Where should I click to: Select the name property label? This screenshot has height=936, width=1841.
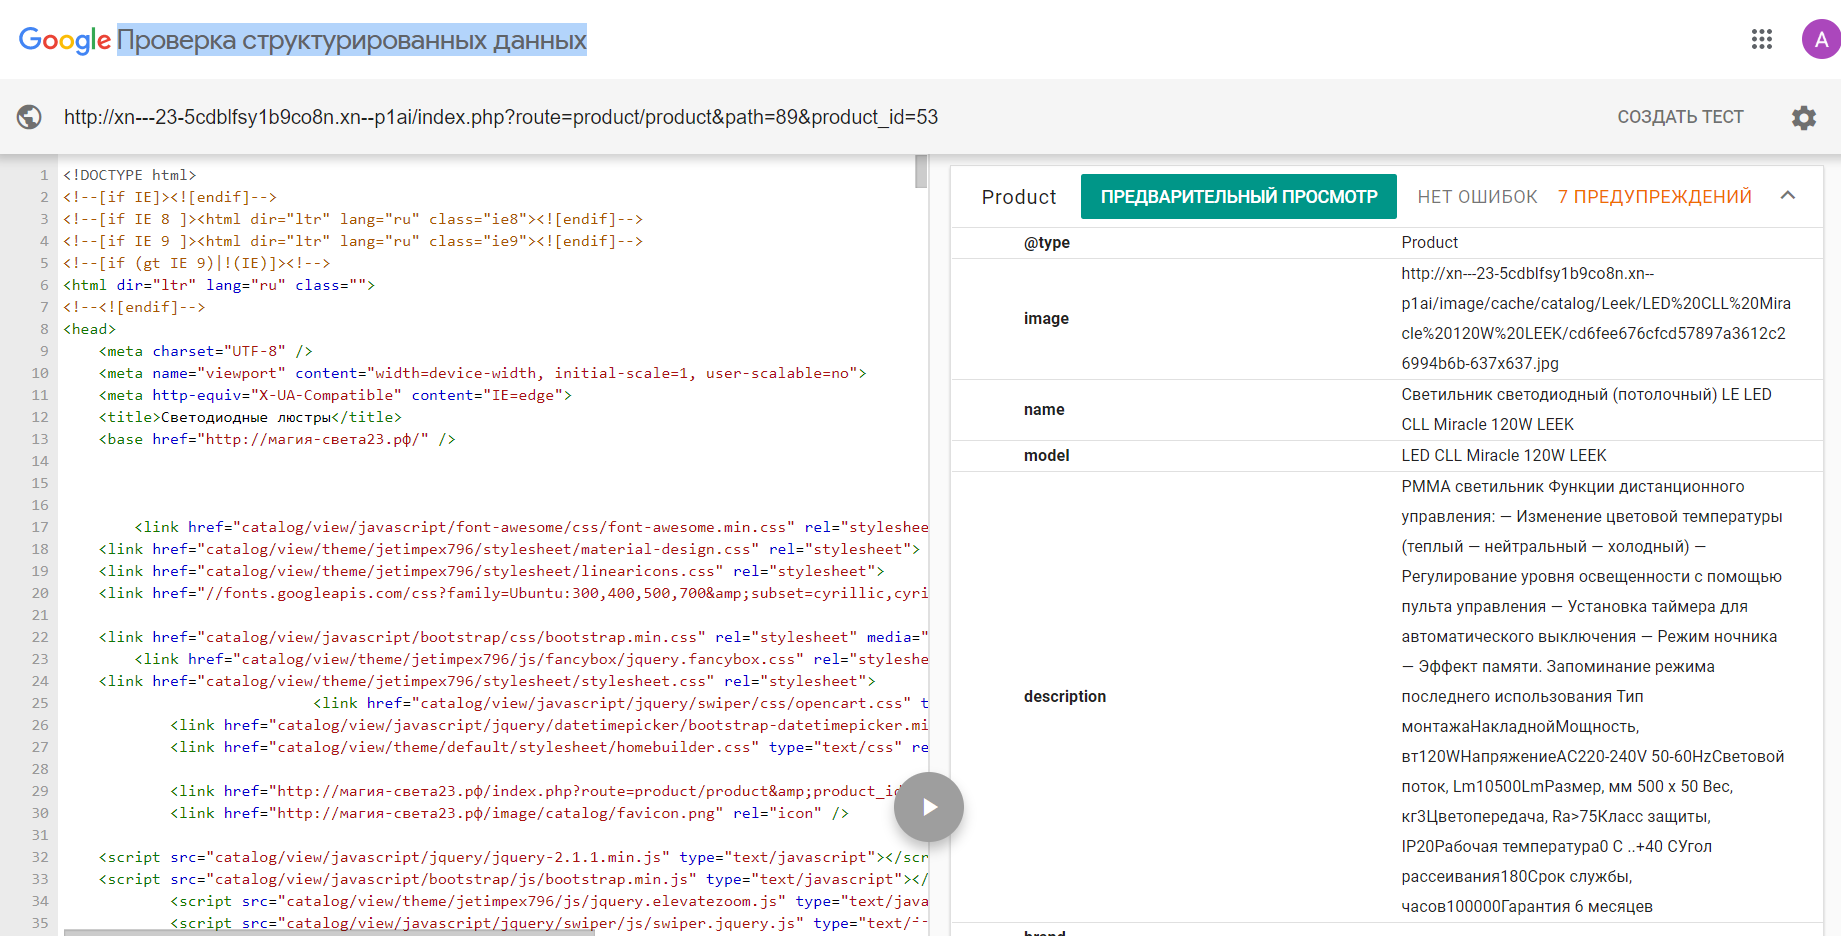coord(1044,409)
